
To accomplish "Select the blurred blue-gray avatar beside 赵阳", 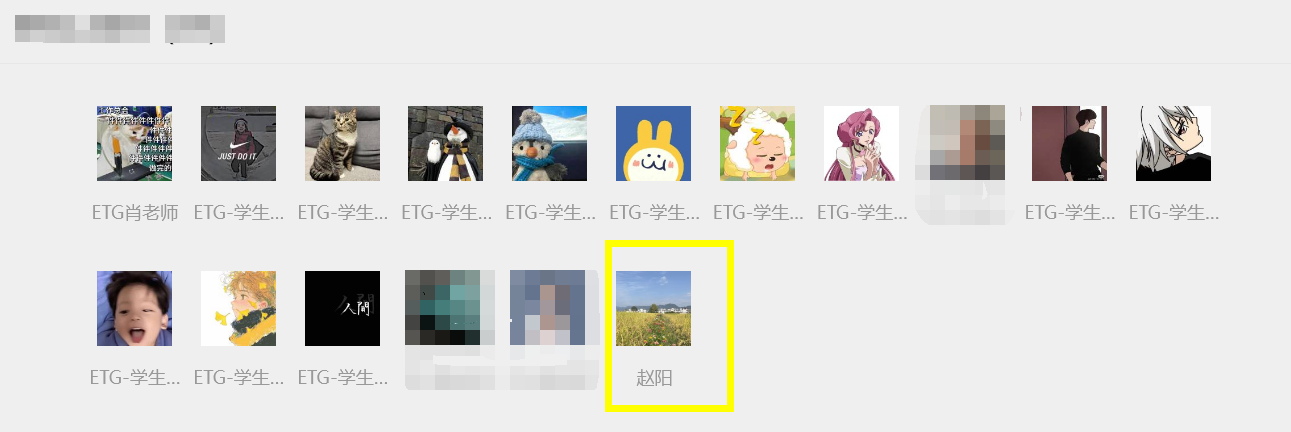I will coord(549,308).
